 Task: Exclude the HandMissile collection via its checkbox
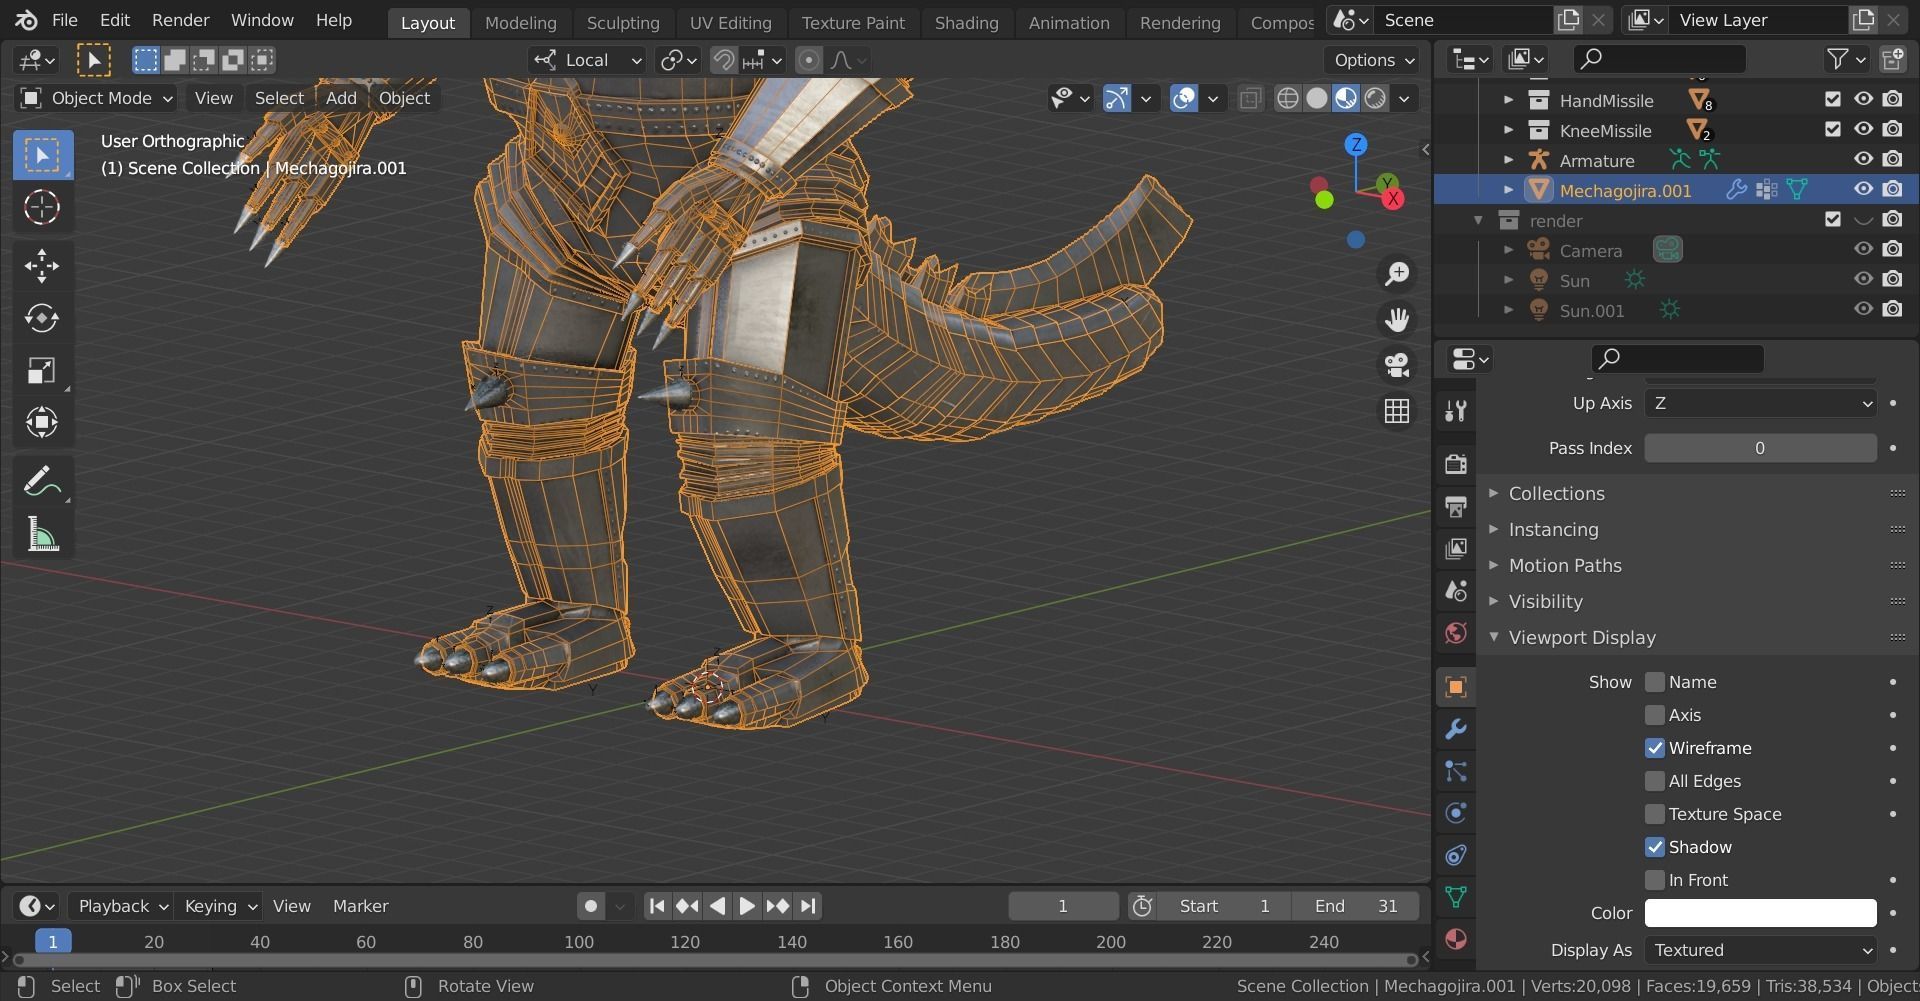(x=1832, y=99)
